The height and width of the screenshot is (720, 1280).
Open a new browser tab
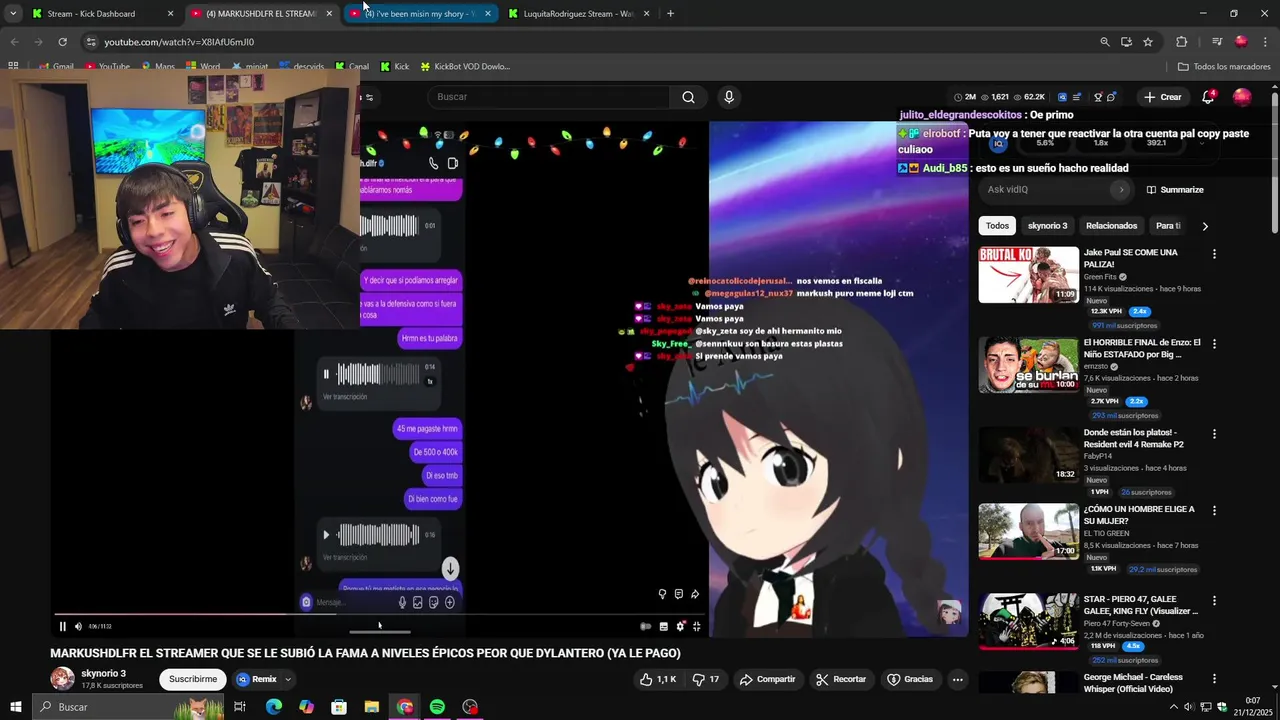(x=670, y=14)
